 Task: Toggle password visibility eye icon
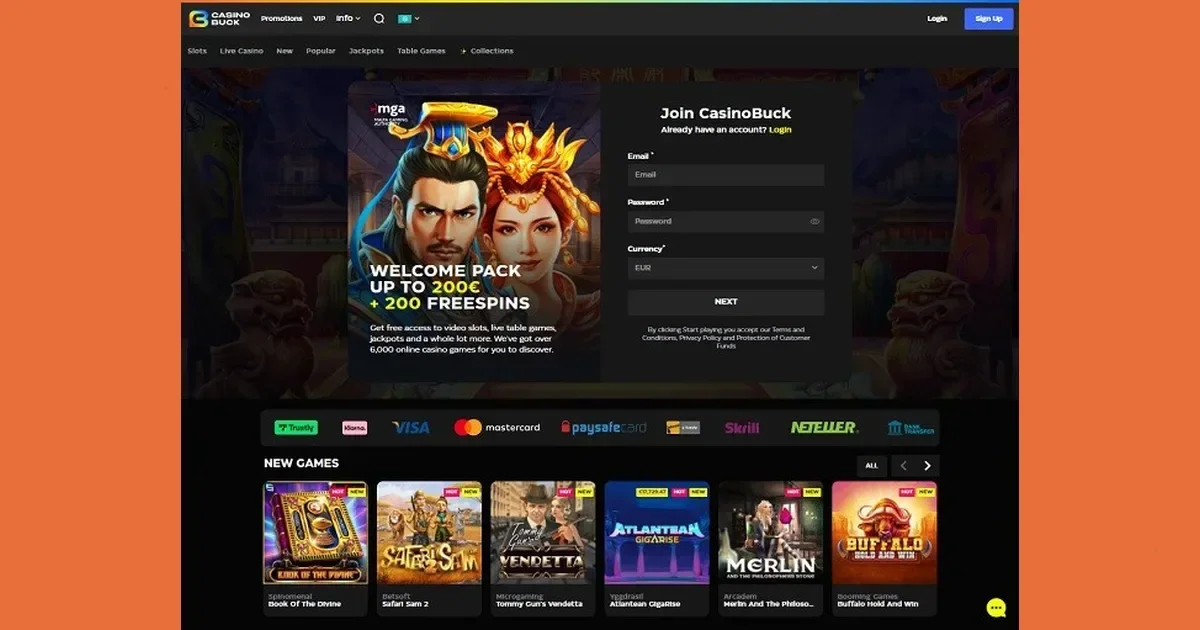814,221
